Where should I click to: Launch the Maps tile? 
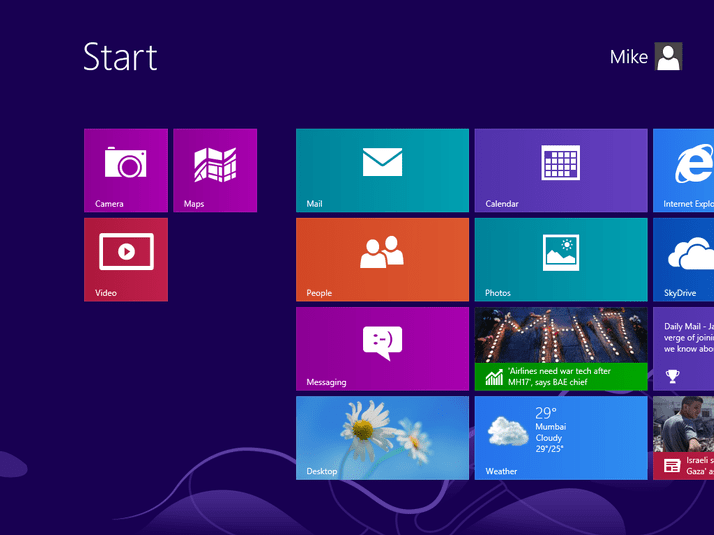(215, 170)
